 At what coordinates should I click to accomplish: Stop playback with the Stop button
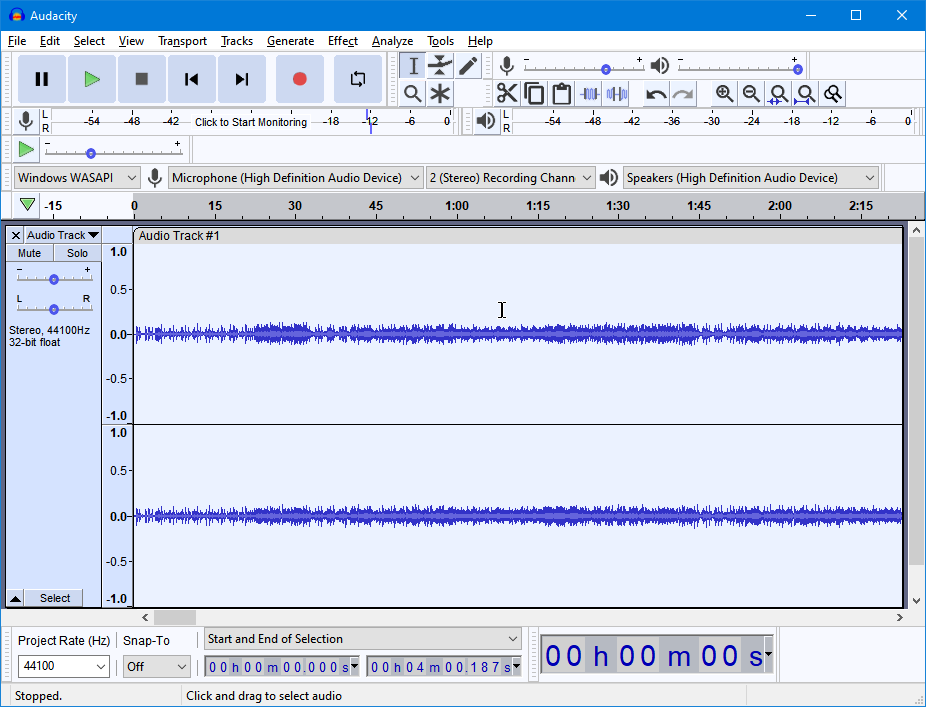[x=142, y=79]
